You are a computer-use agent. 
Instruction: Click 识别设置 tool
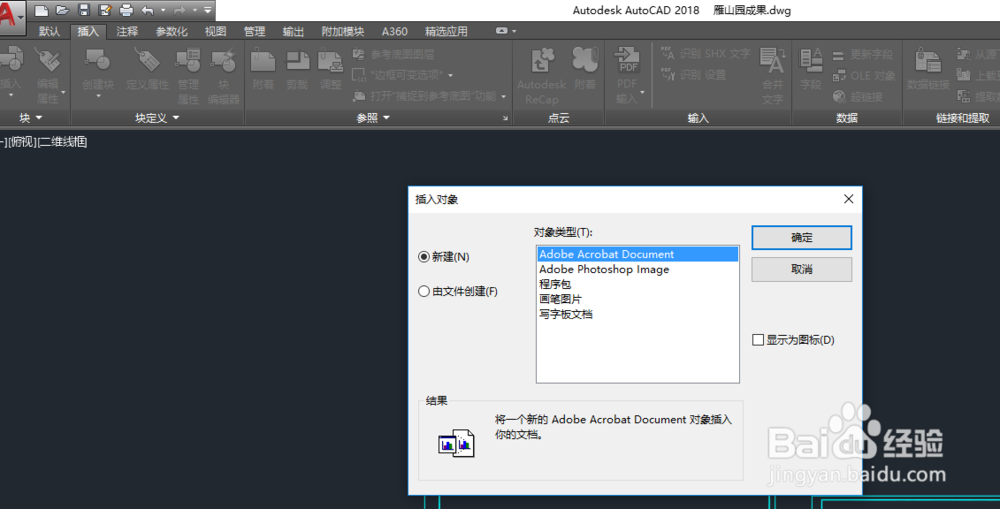pyautogui.click(x=694, y=75)
